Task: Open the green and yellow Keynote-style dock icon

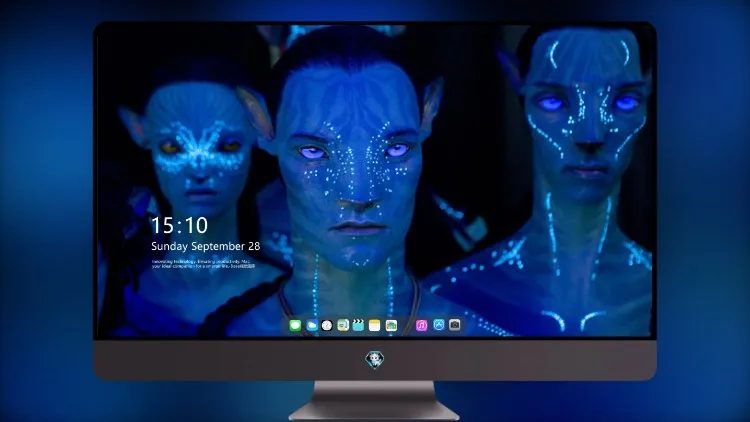Action: (x=343, y=325)
